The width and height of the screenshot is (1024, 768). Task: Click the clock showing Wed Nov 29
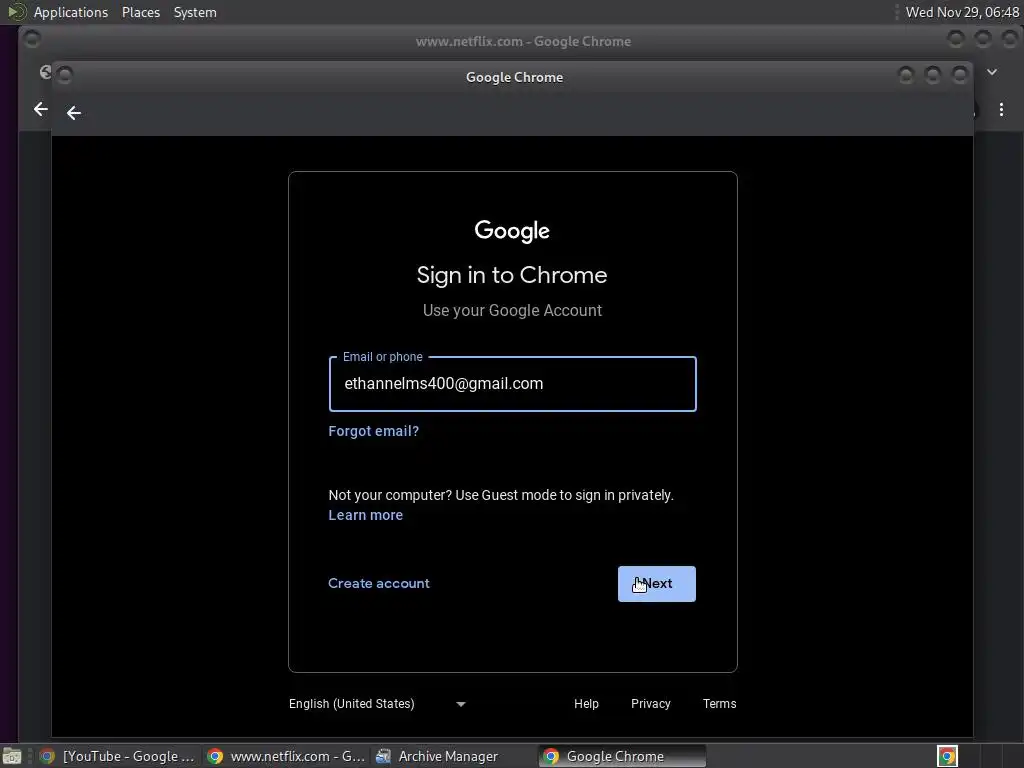tap(961, 12)
